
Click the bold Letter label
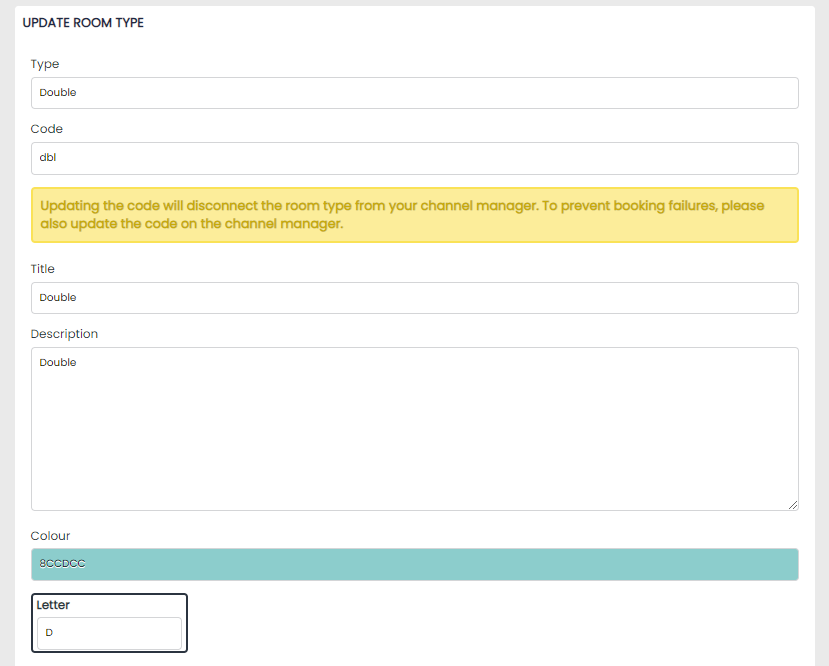coord(53,605)
